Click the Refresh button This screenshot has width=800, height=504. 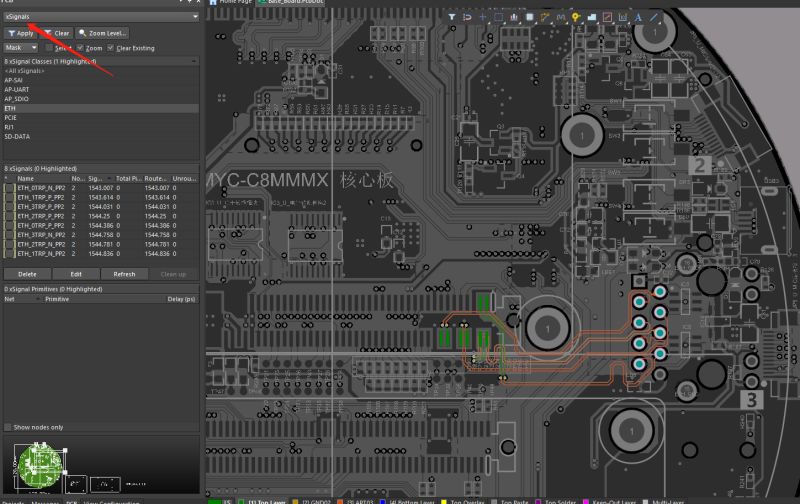pyautogui.click(x=124, y=273)
